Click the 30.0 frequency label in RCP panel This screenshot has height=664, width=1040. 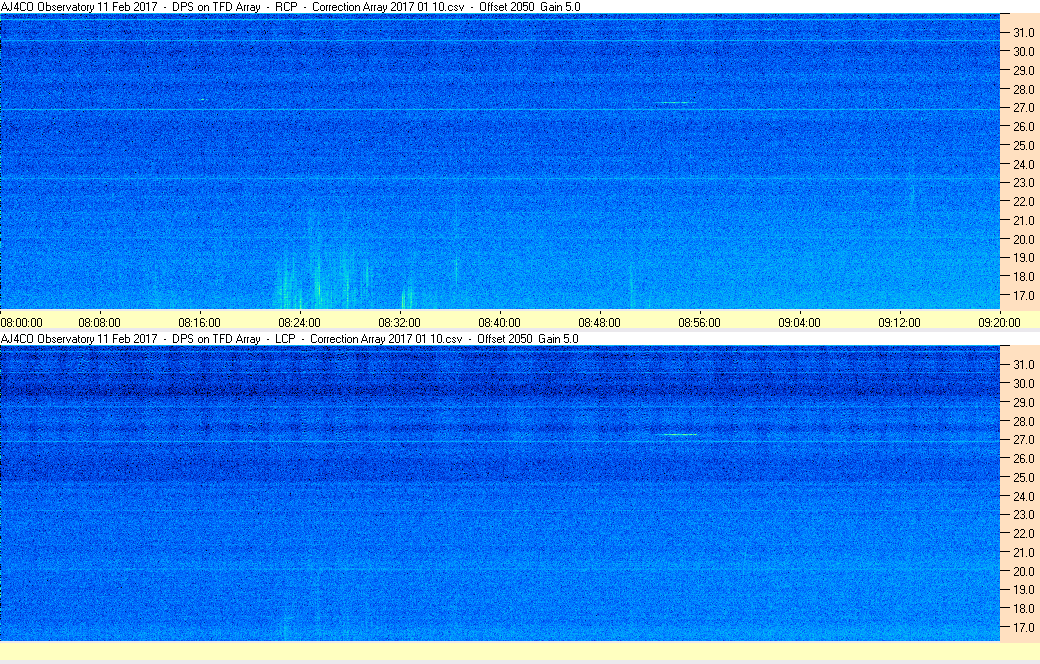[x=1023, y=51]
